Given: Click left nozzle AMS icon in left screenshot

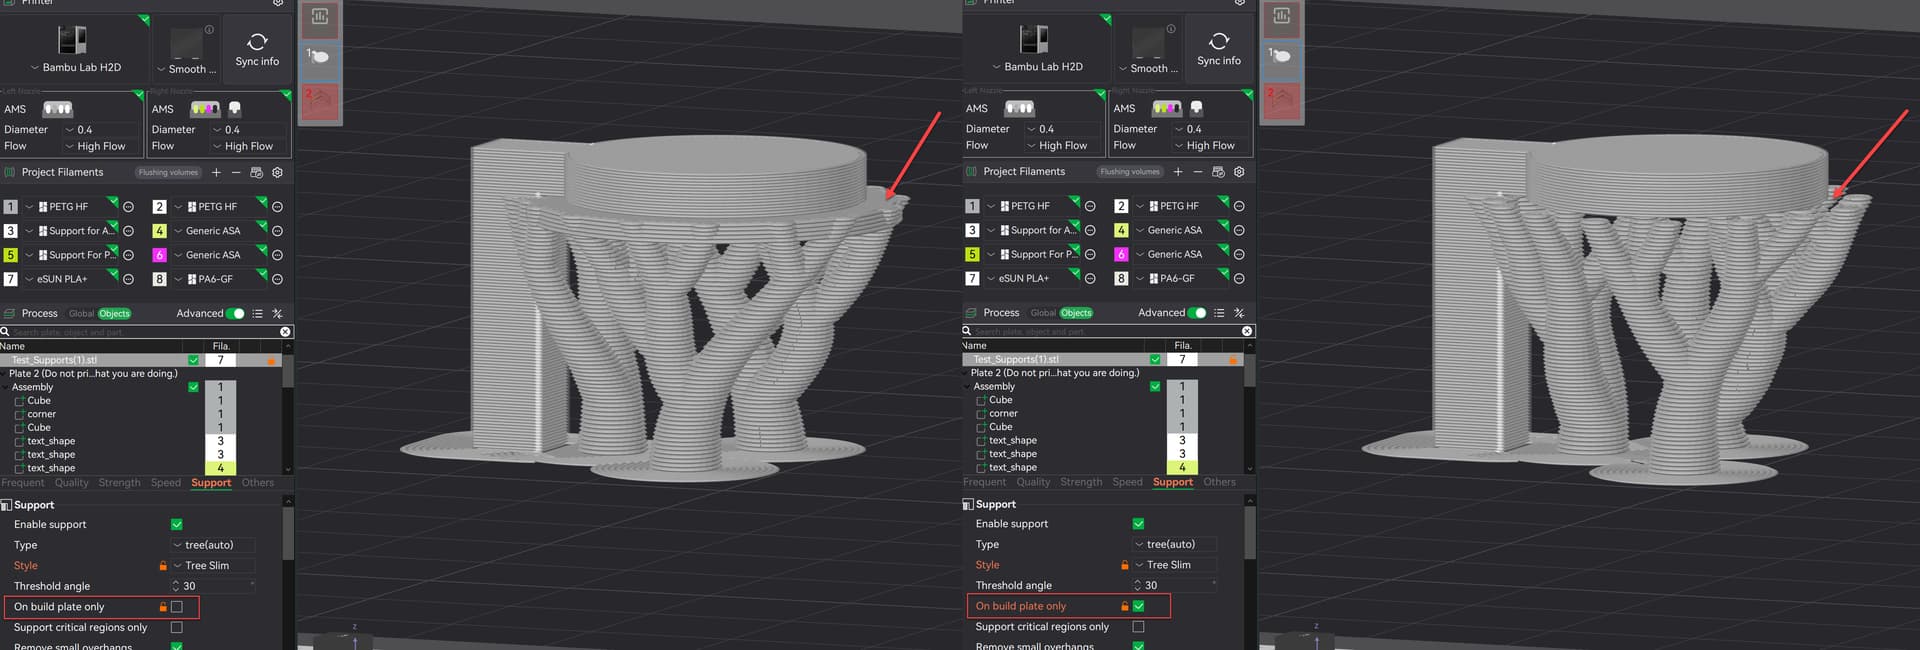Looking at the screenshot, I should pos(58,109).
